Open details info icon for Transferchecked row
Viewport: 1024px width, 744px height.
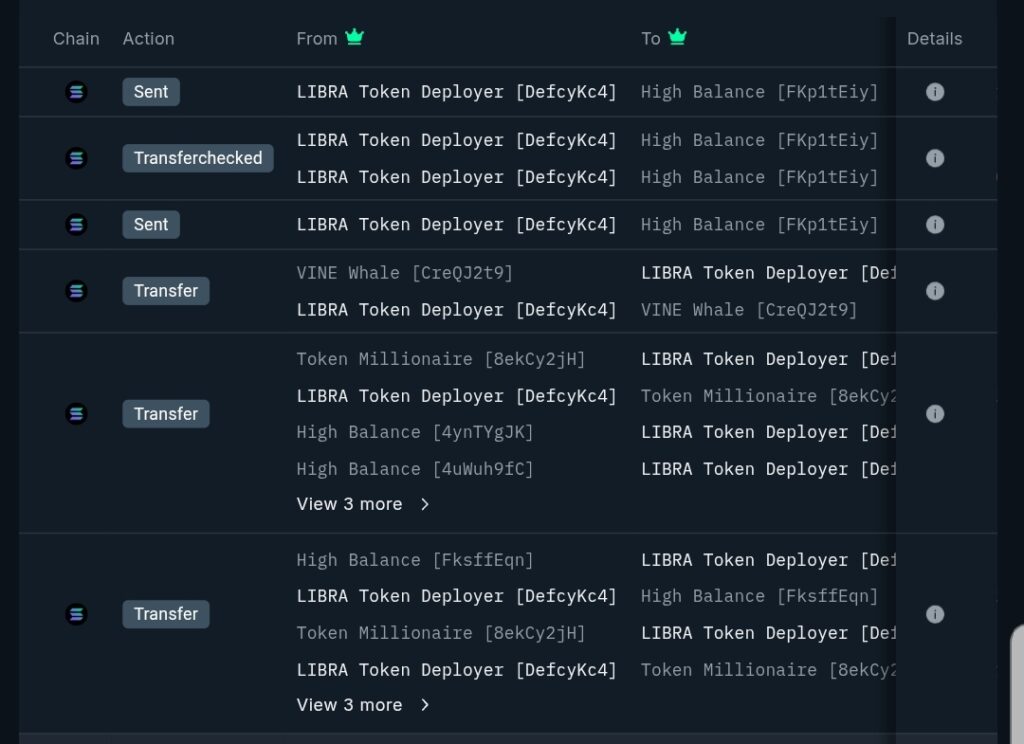[x=935, y=158]
